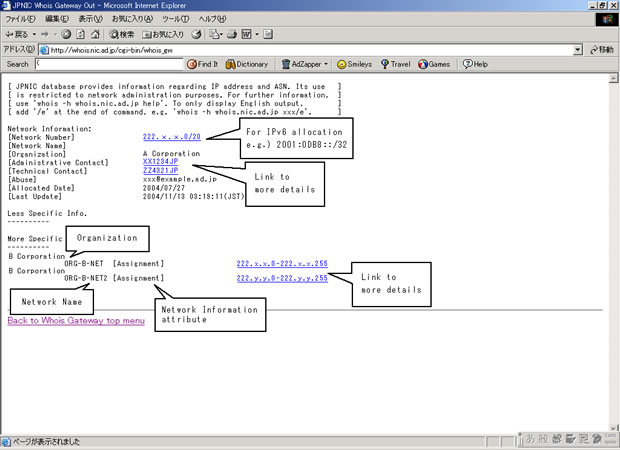Click the vertical scrollbar up arrow
Viewport: 620px width, 450px height.
[x=613, y=79]
